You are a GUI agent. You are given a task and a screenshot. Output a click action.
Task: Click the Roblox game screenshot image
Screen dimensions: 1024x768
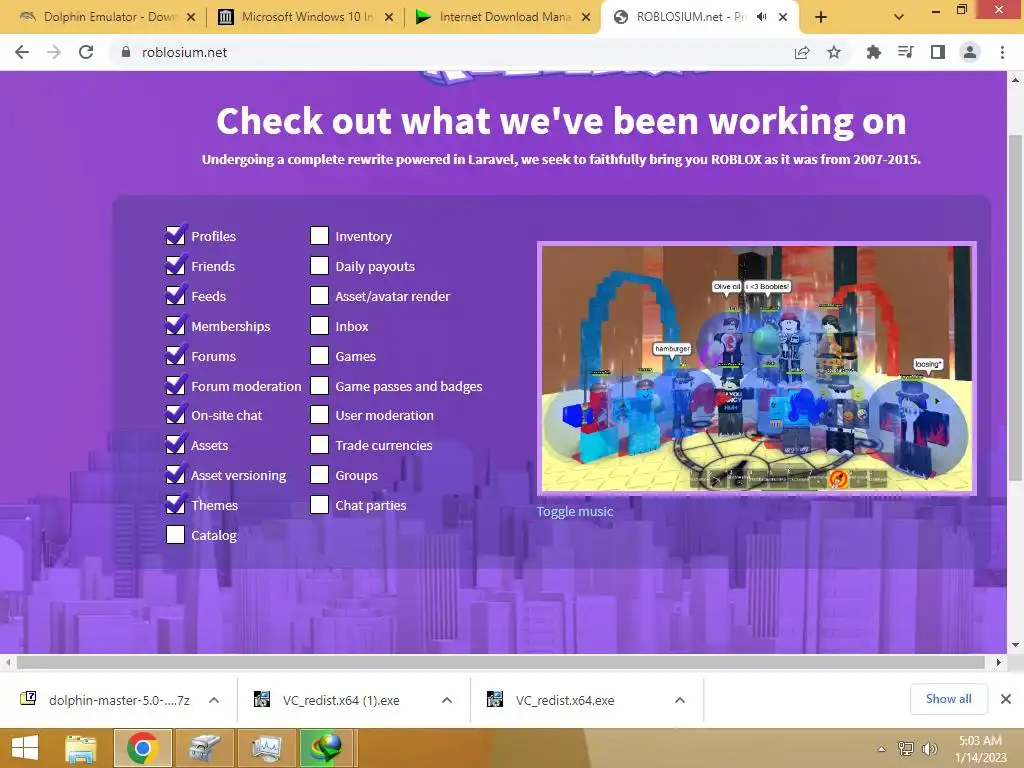tap(757, 368)
